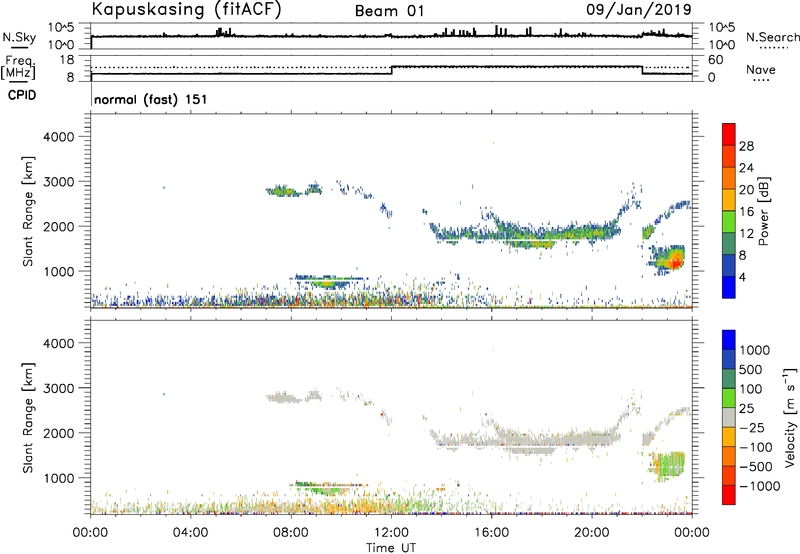Click the "4" label on the Power color bar

click(742, 278)
